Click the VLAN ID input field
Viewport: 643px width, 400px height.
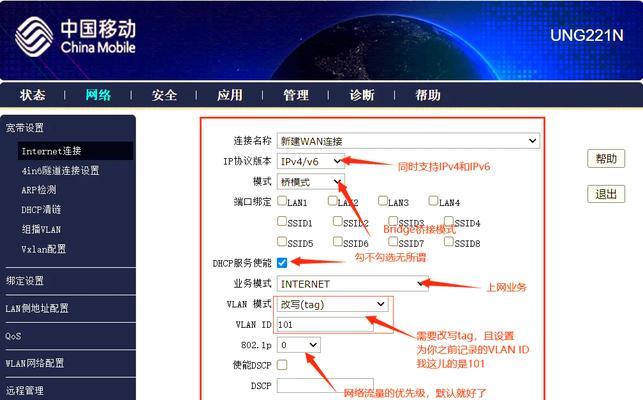pos(325,325)
